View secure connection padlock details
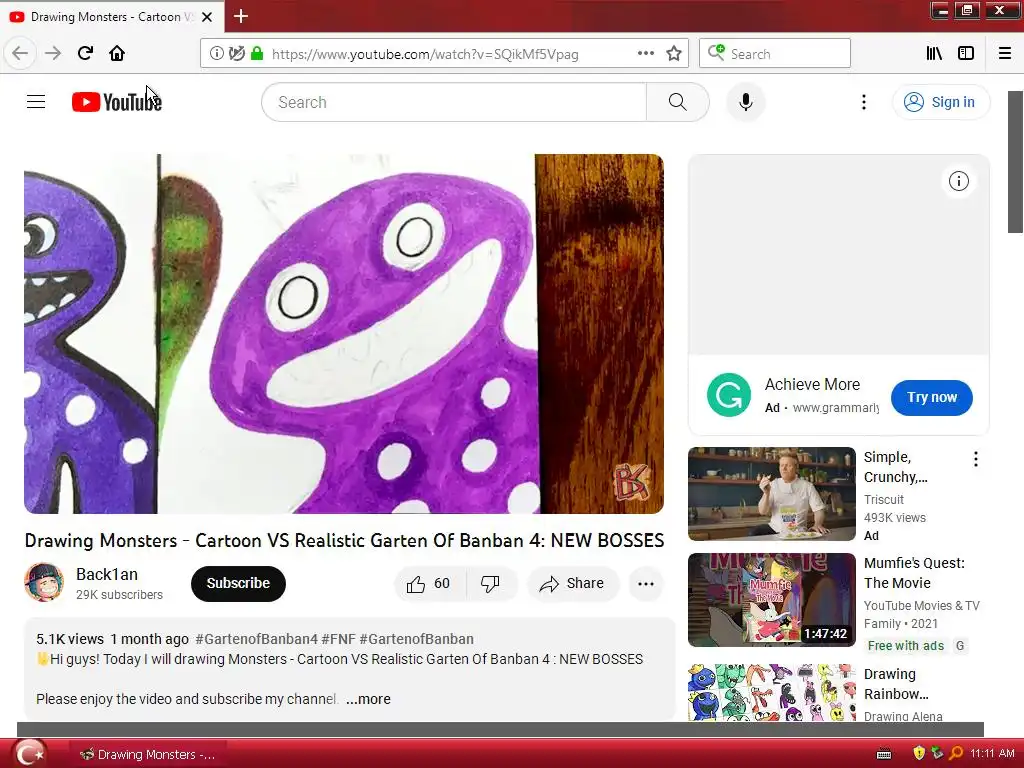Screen dimensions: 1024x768 pyautogui.click(x=257, y=54)
